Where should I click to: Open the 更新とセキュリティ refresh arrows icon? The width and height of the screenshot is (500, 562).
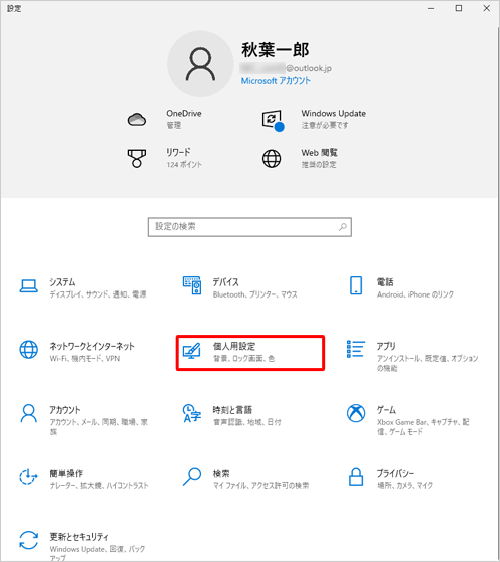pyautogui.click(x=29, y=540)
